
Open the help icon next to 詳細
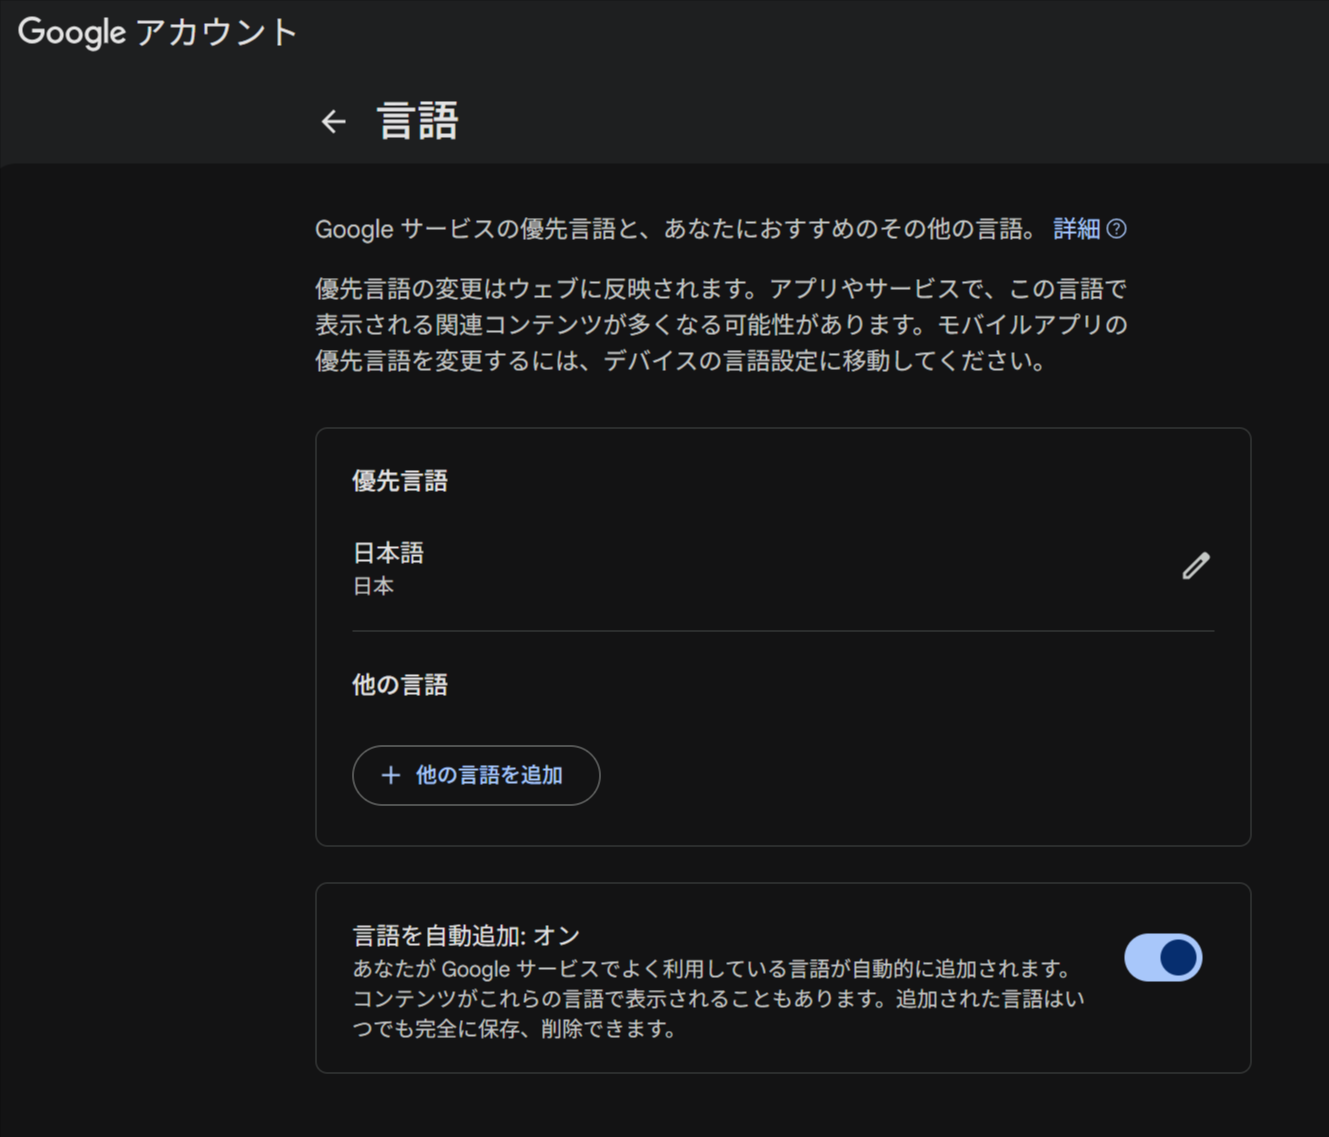1117,229
